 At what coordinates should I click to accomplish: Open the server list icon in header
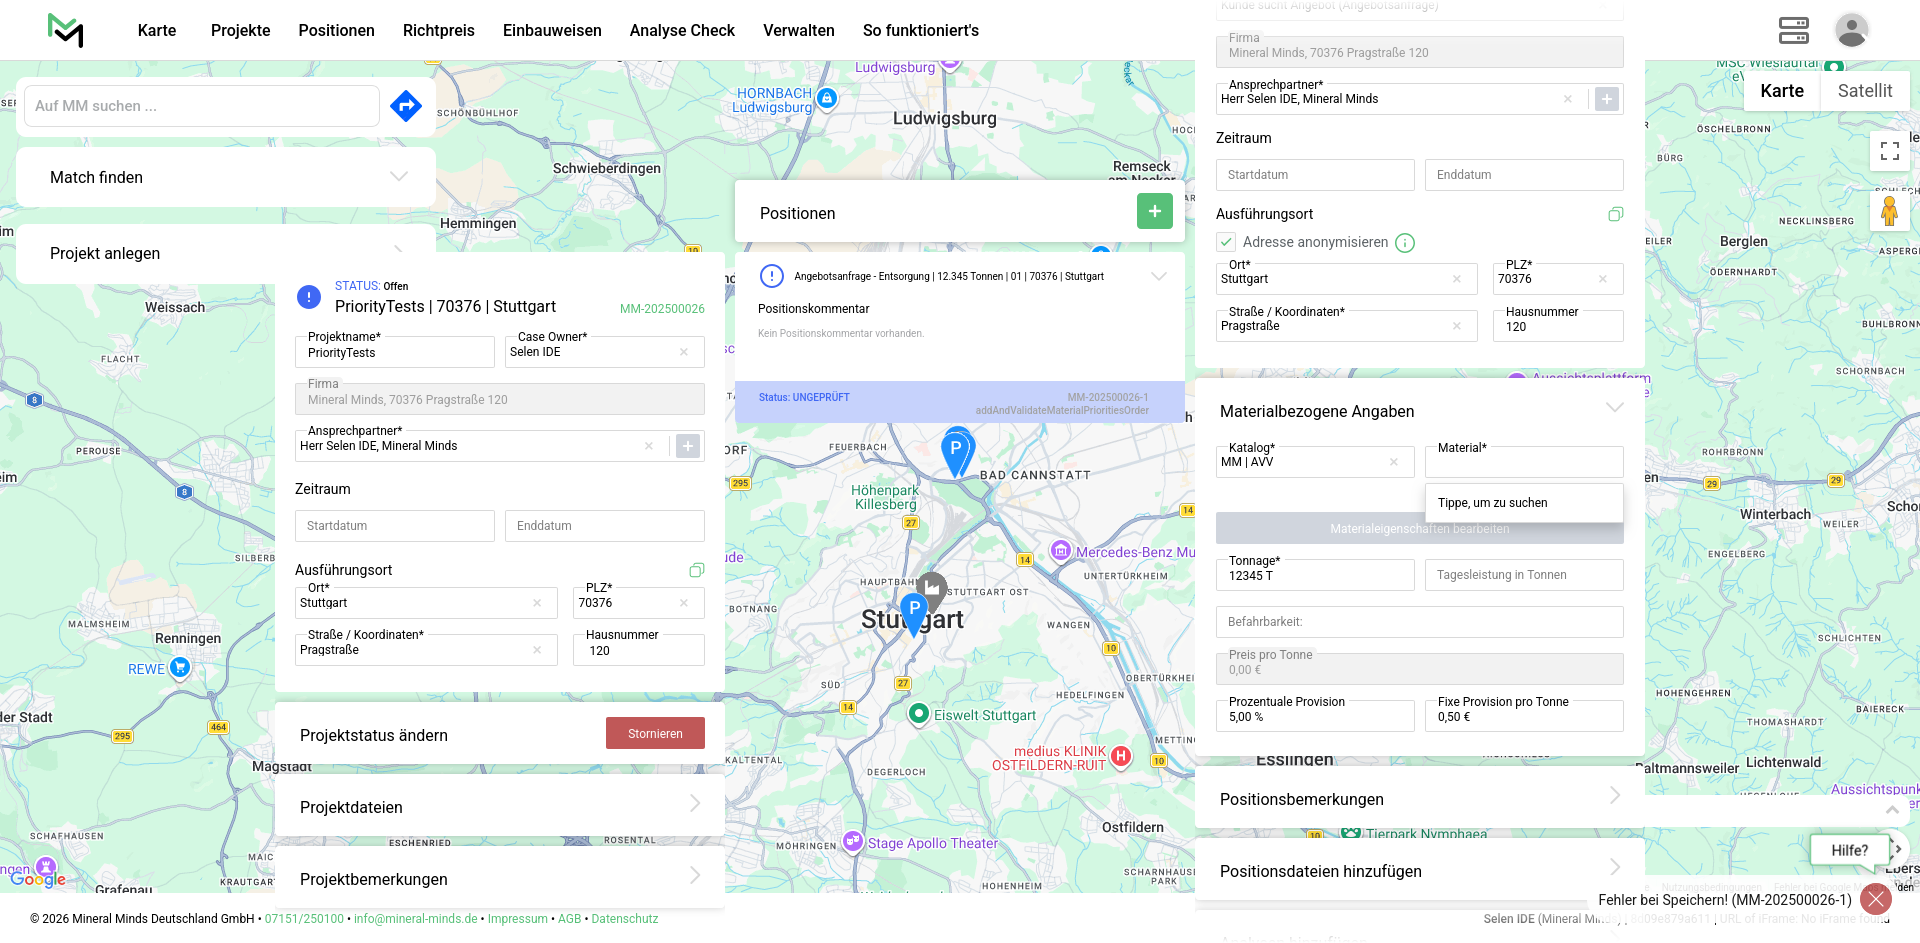click(x=1793, y=30)
